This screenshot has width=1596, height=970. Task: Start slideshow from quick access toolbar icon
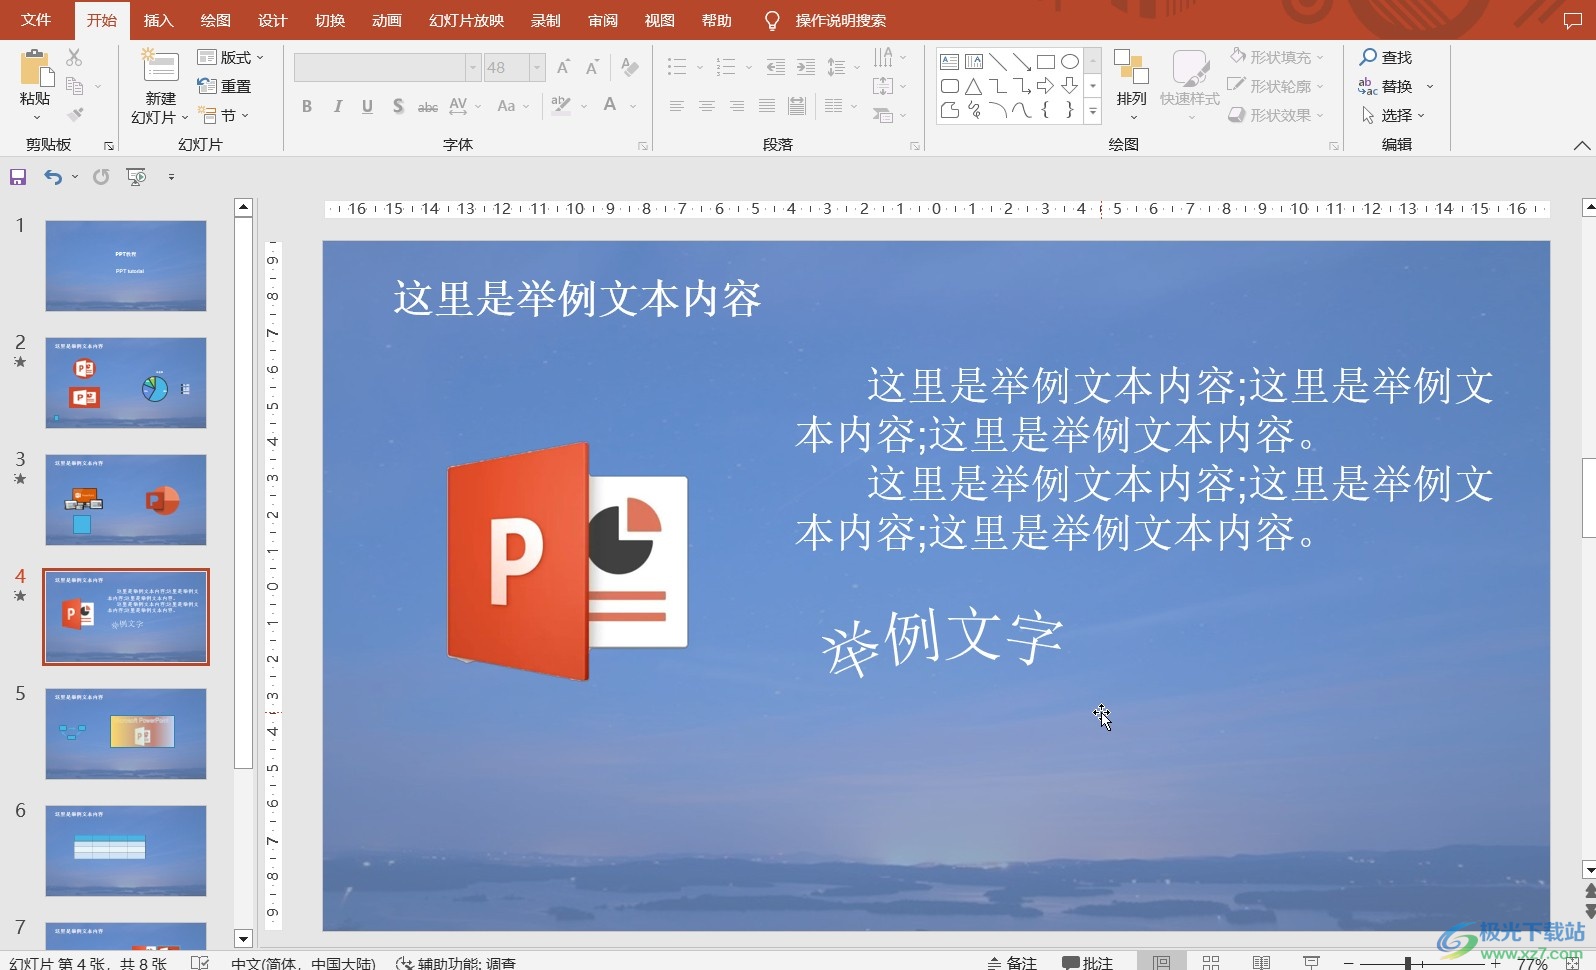[x=136, y=177]
